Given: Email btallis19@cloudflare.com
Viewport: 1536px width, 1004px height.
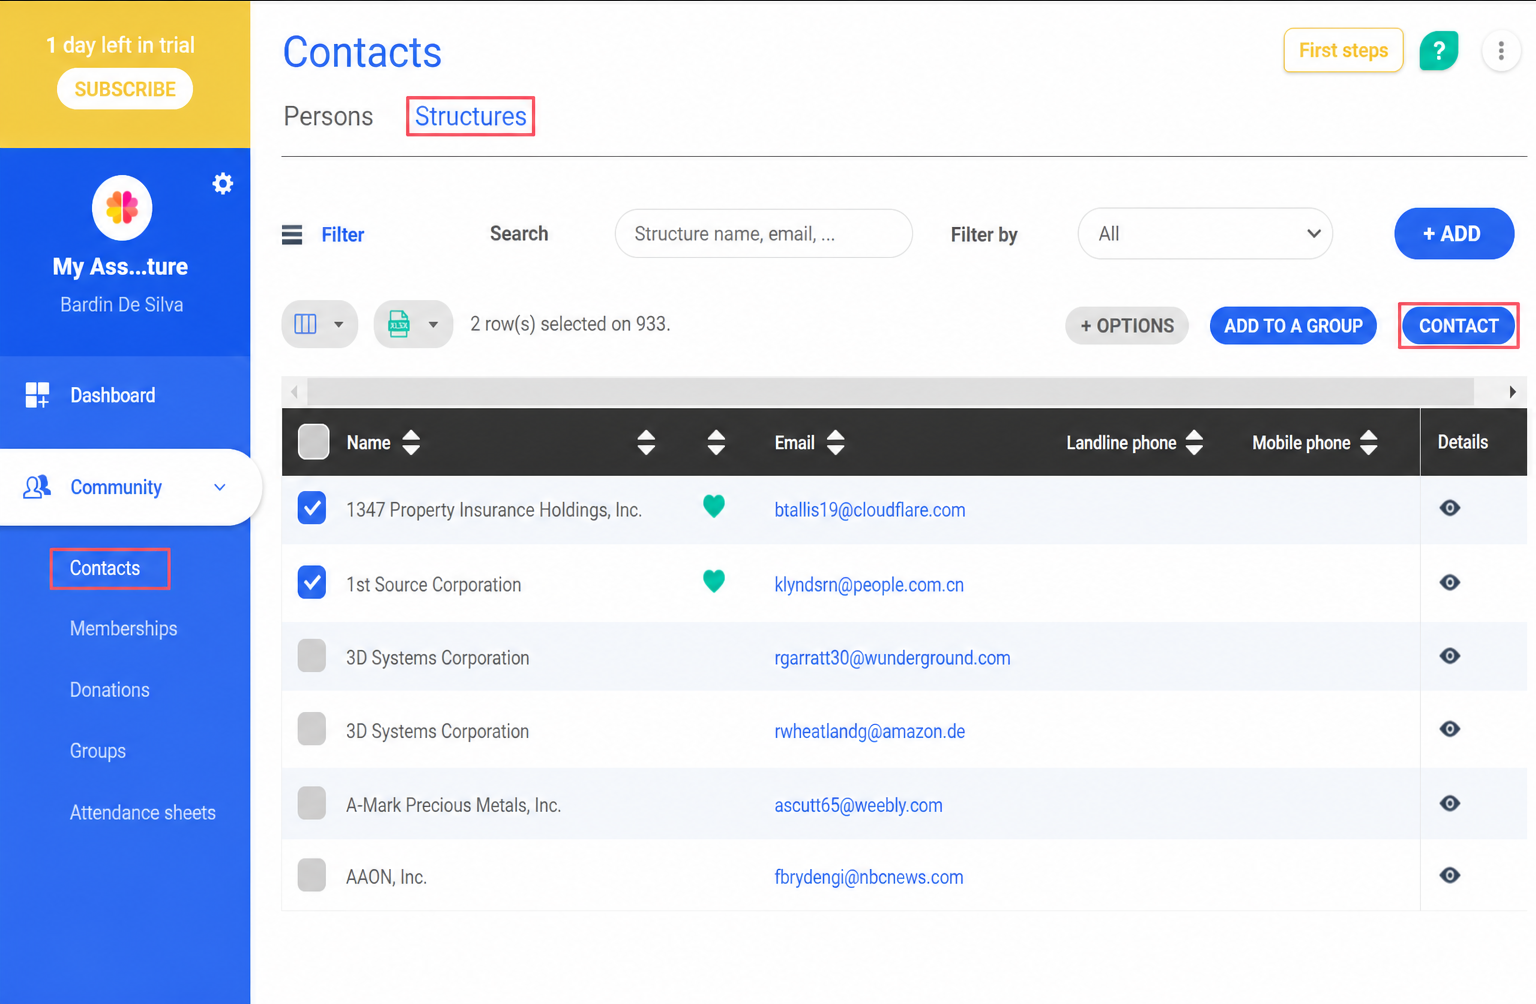Looking at the screenshot, I should 870,510.
